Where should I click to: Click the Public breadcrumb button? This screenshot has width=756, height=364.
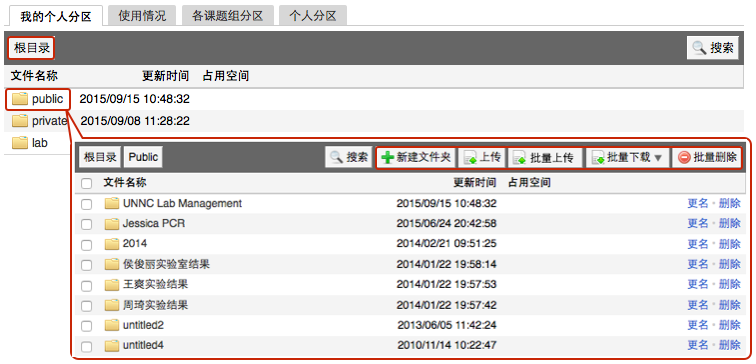point(143,157)
